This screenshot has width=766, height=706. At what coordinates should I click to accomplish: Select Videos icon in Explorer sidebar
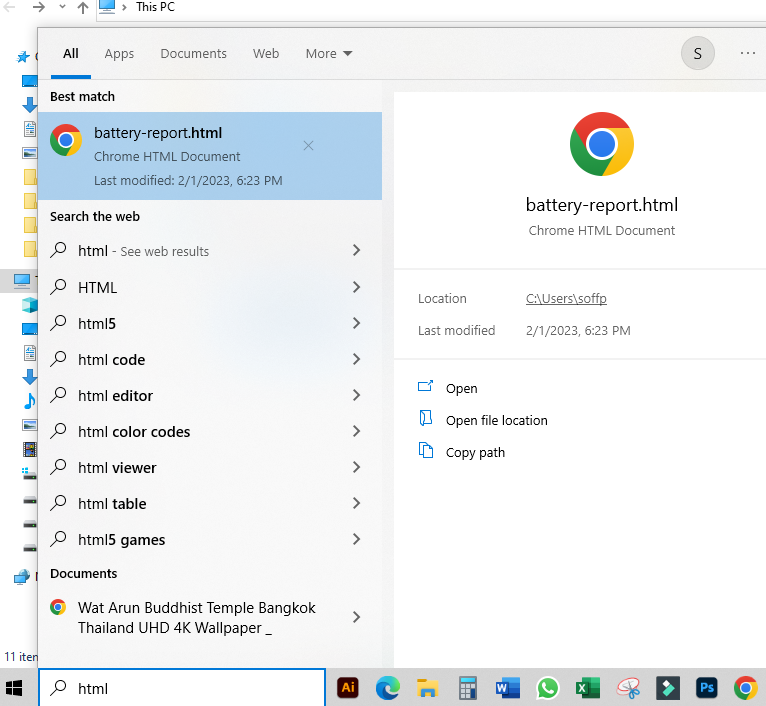coord(30,449)
